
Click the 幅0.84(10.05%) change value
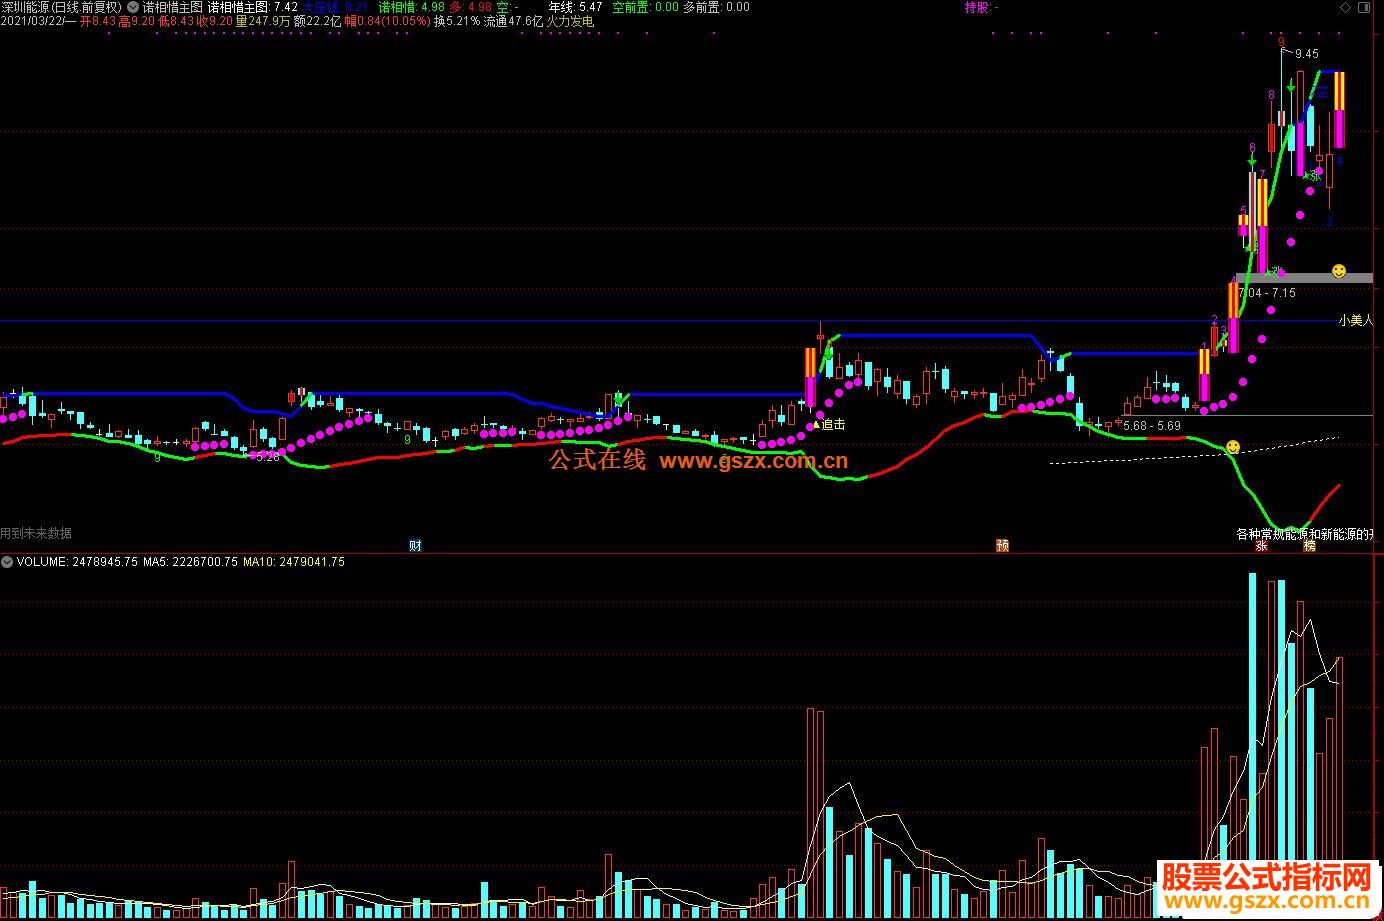click(x=386, y=21)
